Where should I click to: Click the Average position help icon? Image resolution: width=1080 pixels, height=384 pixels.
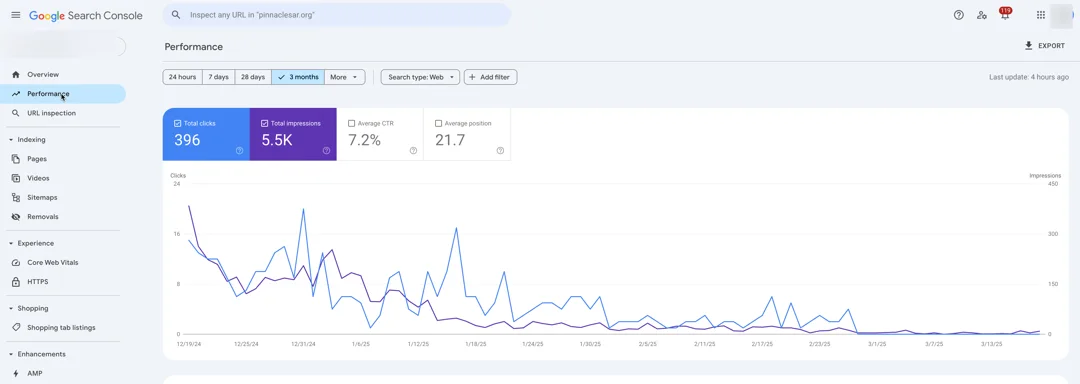click(500, 151)
